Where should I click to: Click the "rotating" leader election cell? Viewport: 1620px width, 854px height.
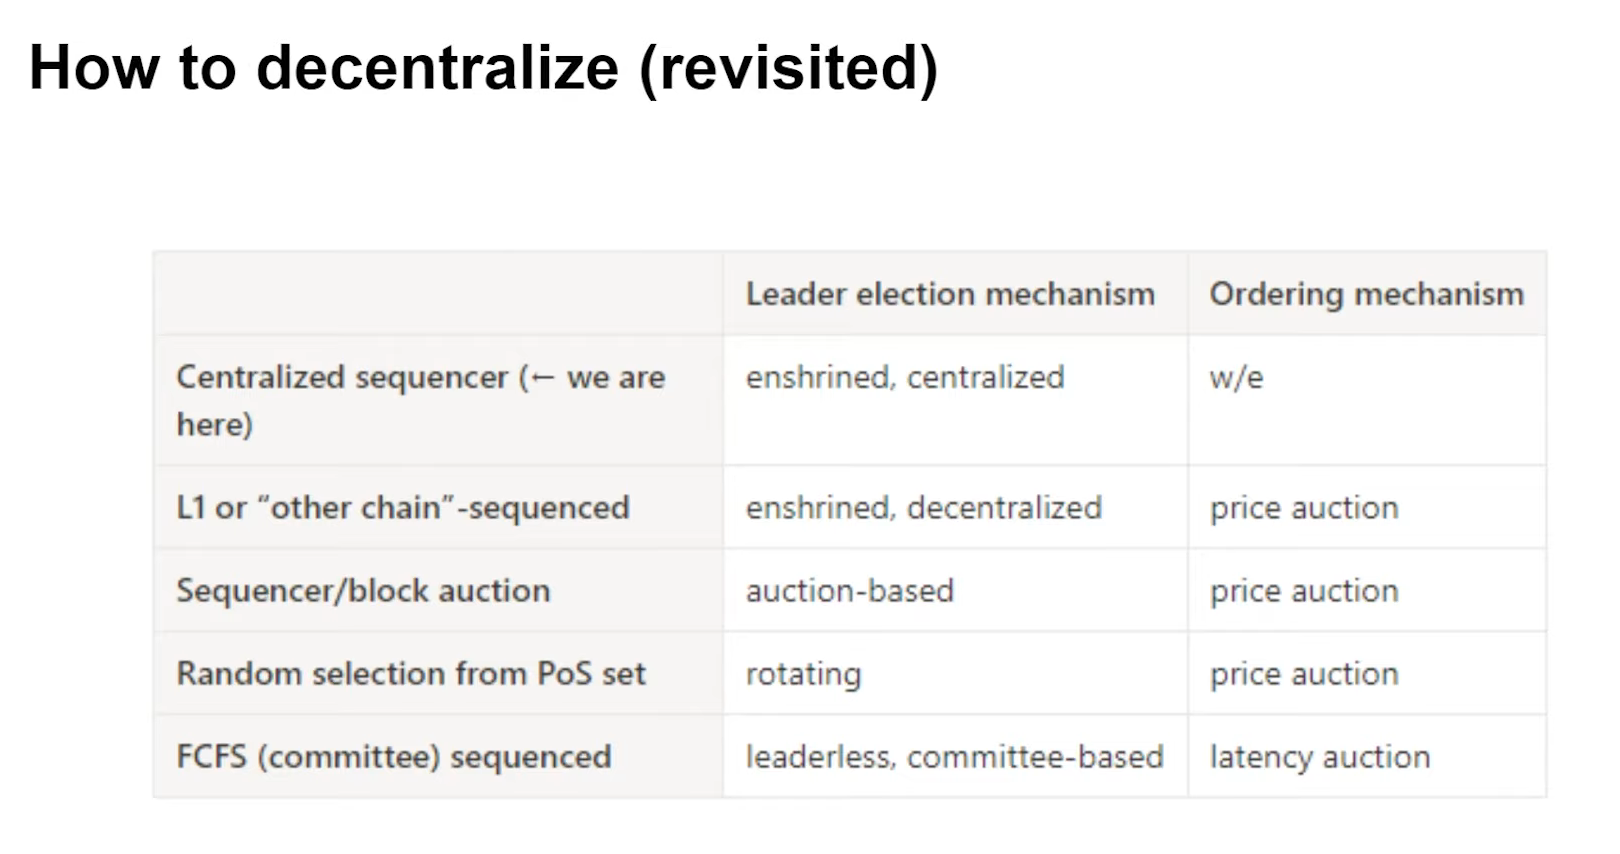point(803,674)
